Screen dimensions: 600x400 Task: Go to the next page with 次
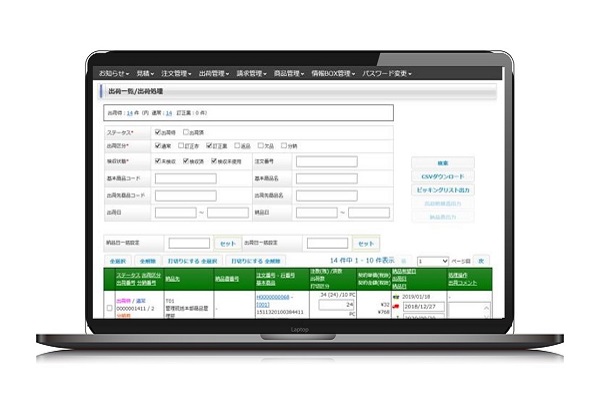(x=479, y=261)
